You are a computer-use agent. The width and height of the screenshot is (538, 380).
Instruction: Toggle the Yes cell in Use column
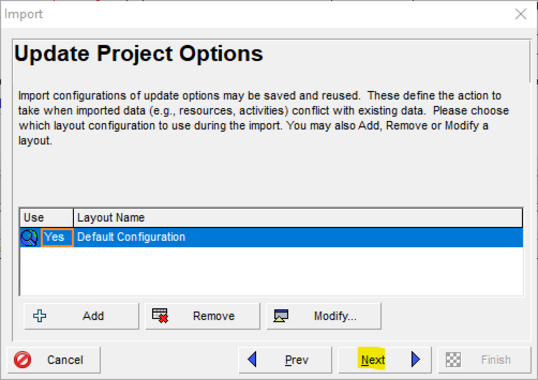coord(57,237)
